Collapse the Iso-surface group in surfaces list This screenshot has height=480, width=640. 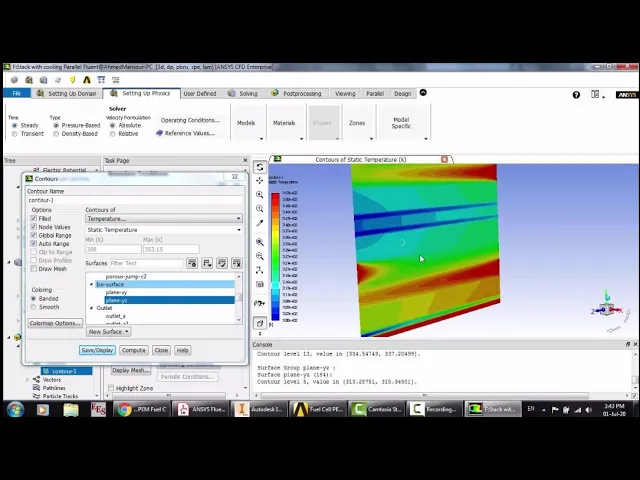pyautogui.click(x=91, y=284)
